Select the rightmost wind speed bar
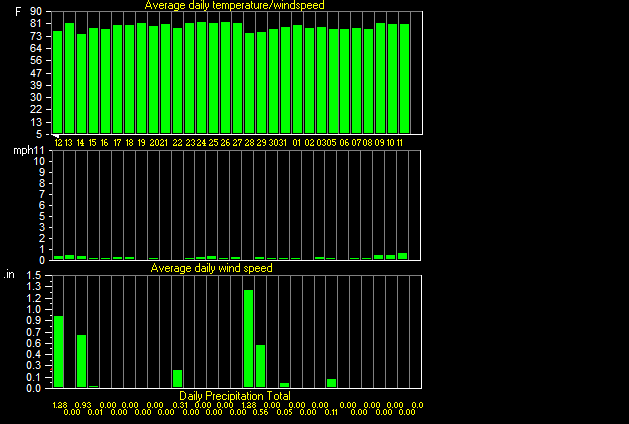 coord(402,256)
